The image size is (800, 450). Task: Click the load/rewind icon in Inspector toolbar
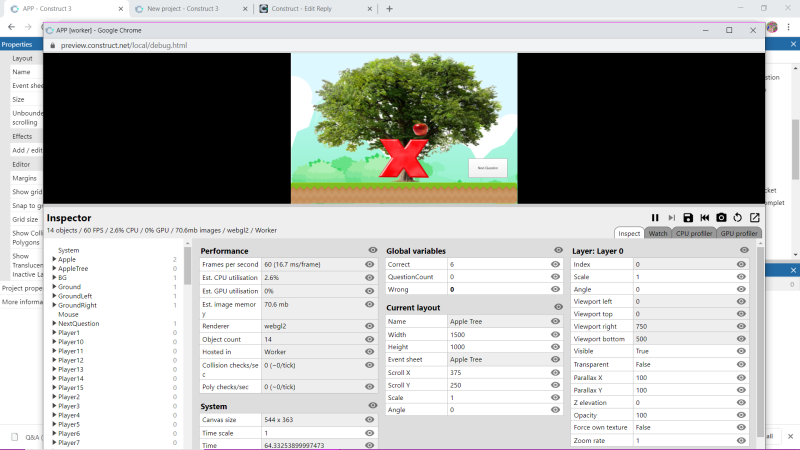pyautogui.click(x=705, y=218)
